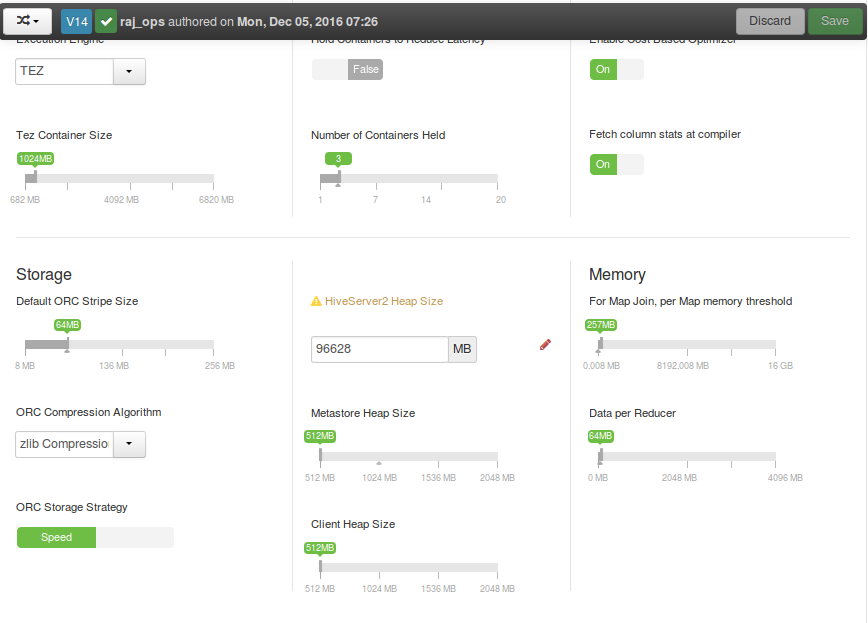
Task: Toggle Hold Containers False switch
Action: pos(347,70)
